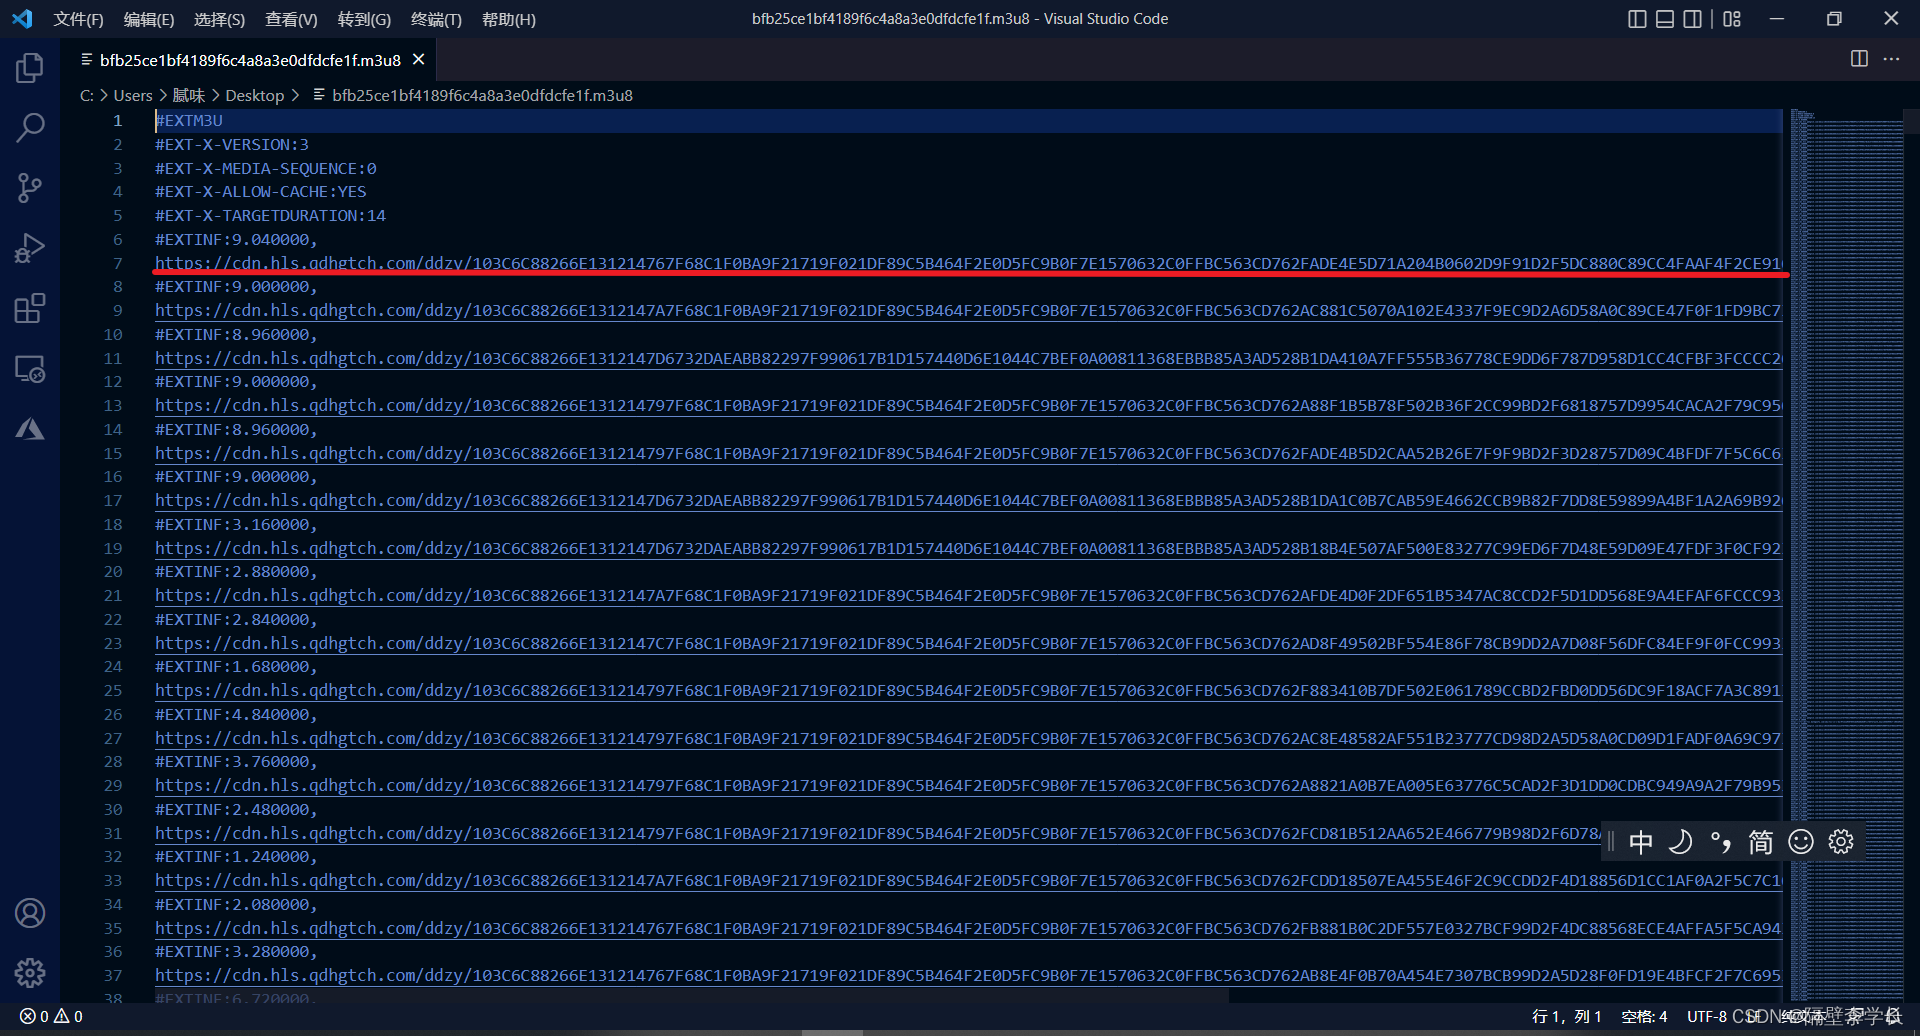Open the Extensions view
The height and width of the screenshot is (1036, 1920).
[30, 308]
